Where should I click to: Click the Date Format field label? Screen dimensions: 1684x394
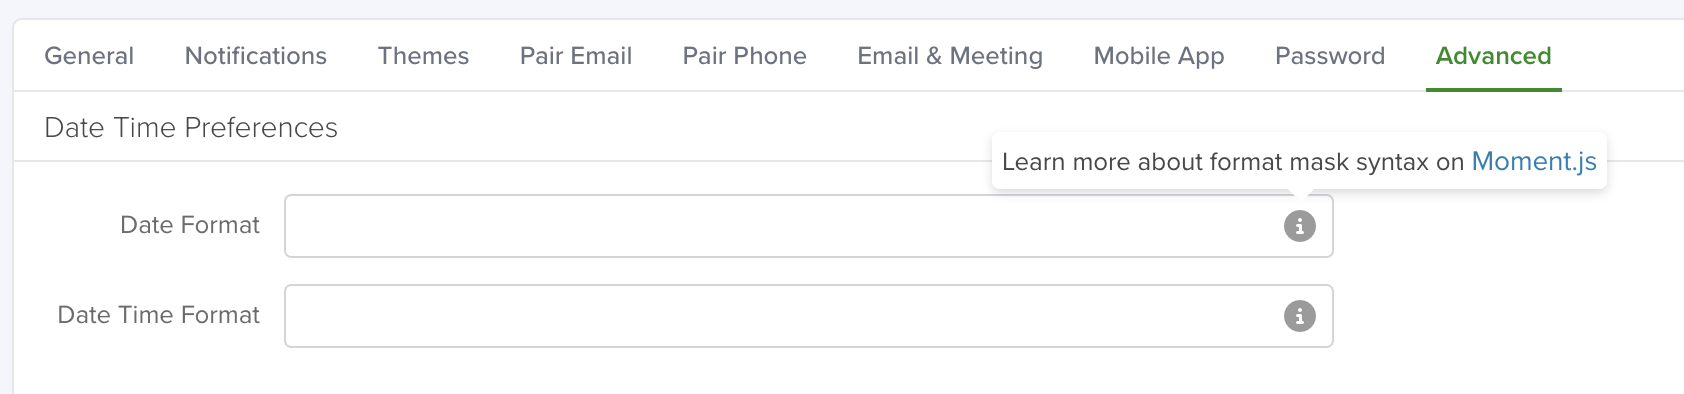(x=190, y=225)
